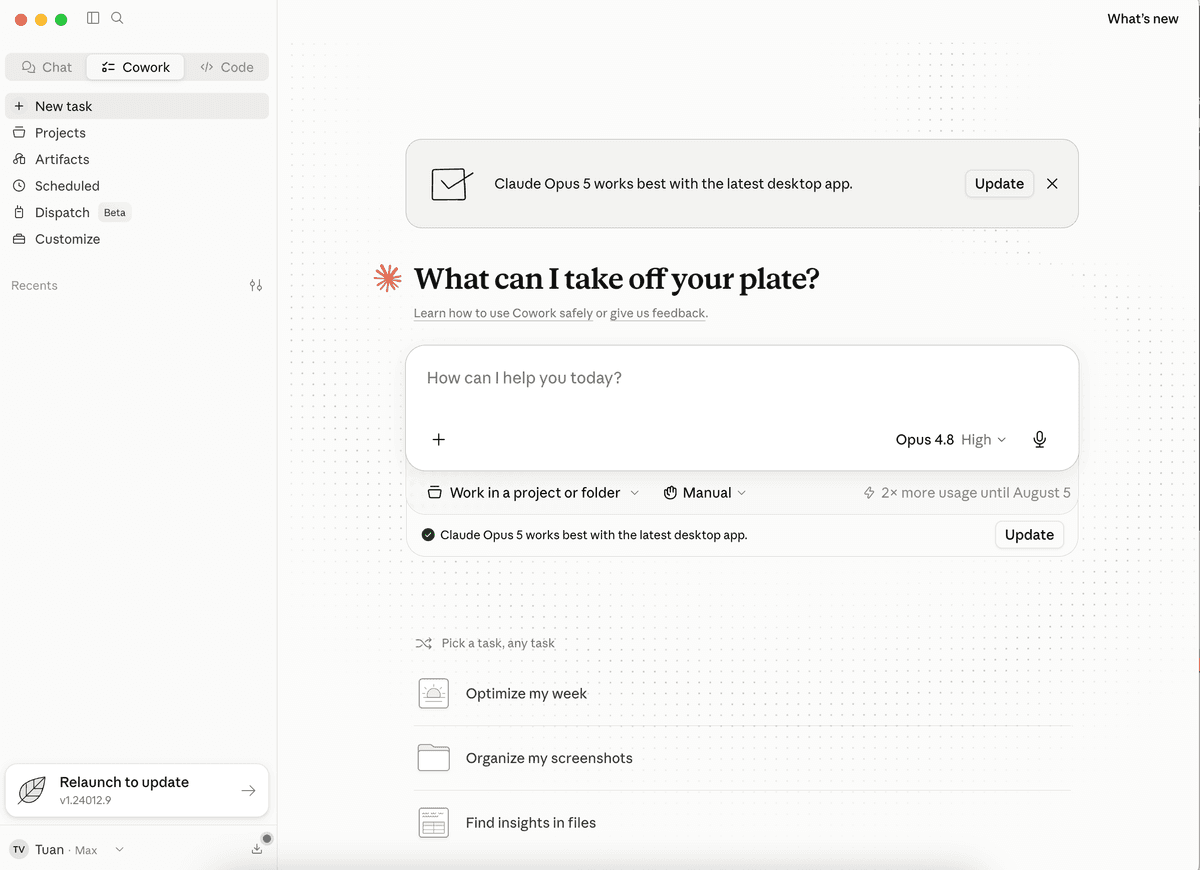The width and height of the screenshot is (1200, 870).
Task: Click the Artifacts shapes icon
Action: [x=19, y=159]
